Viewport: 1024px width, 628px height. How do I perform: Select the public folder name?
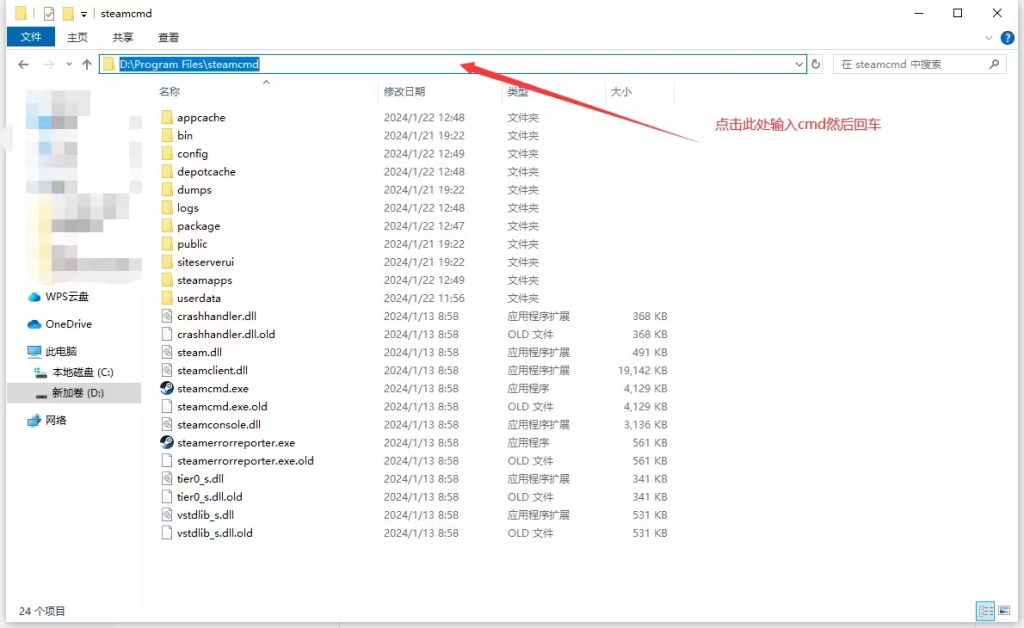(192, 244)
